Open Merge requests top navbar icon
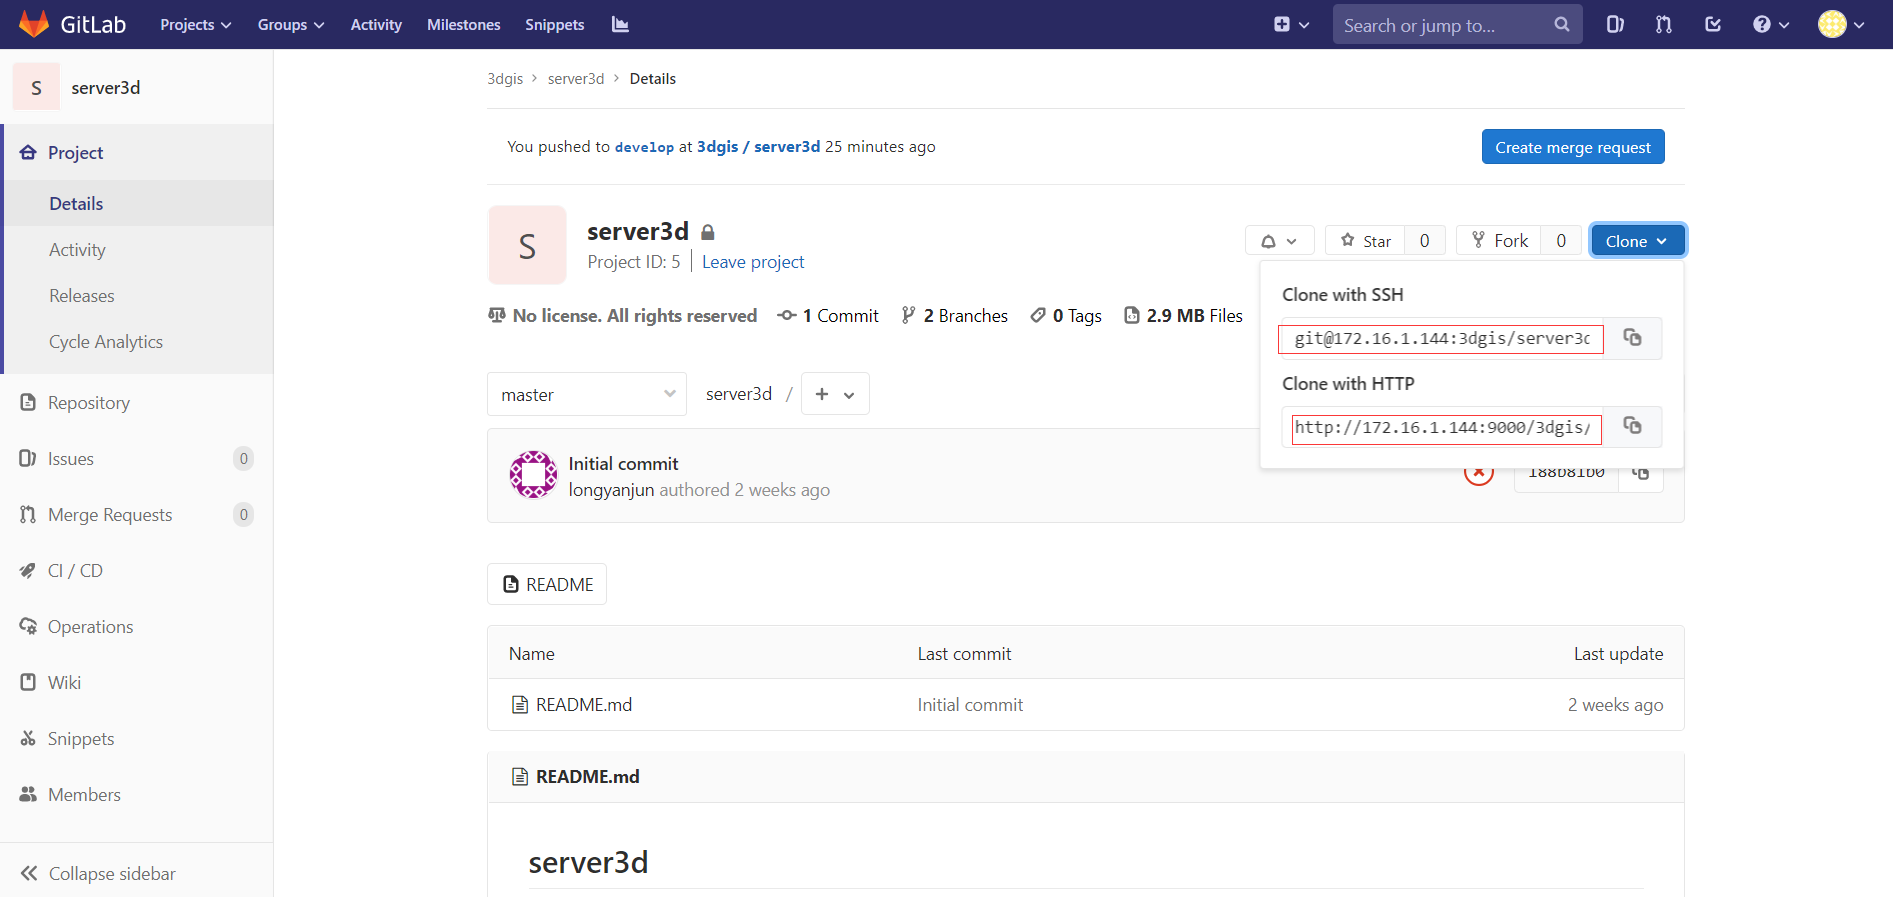 [1664, 24]
